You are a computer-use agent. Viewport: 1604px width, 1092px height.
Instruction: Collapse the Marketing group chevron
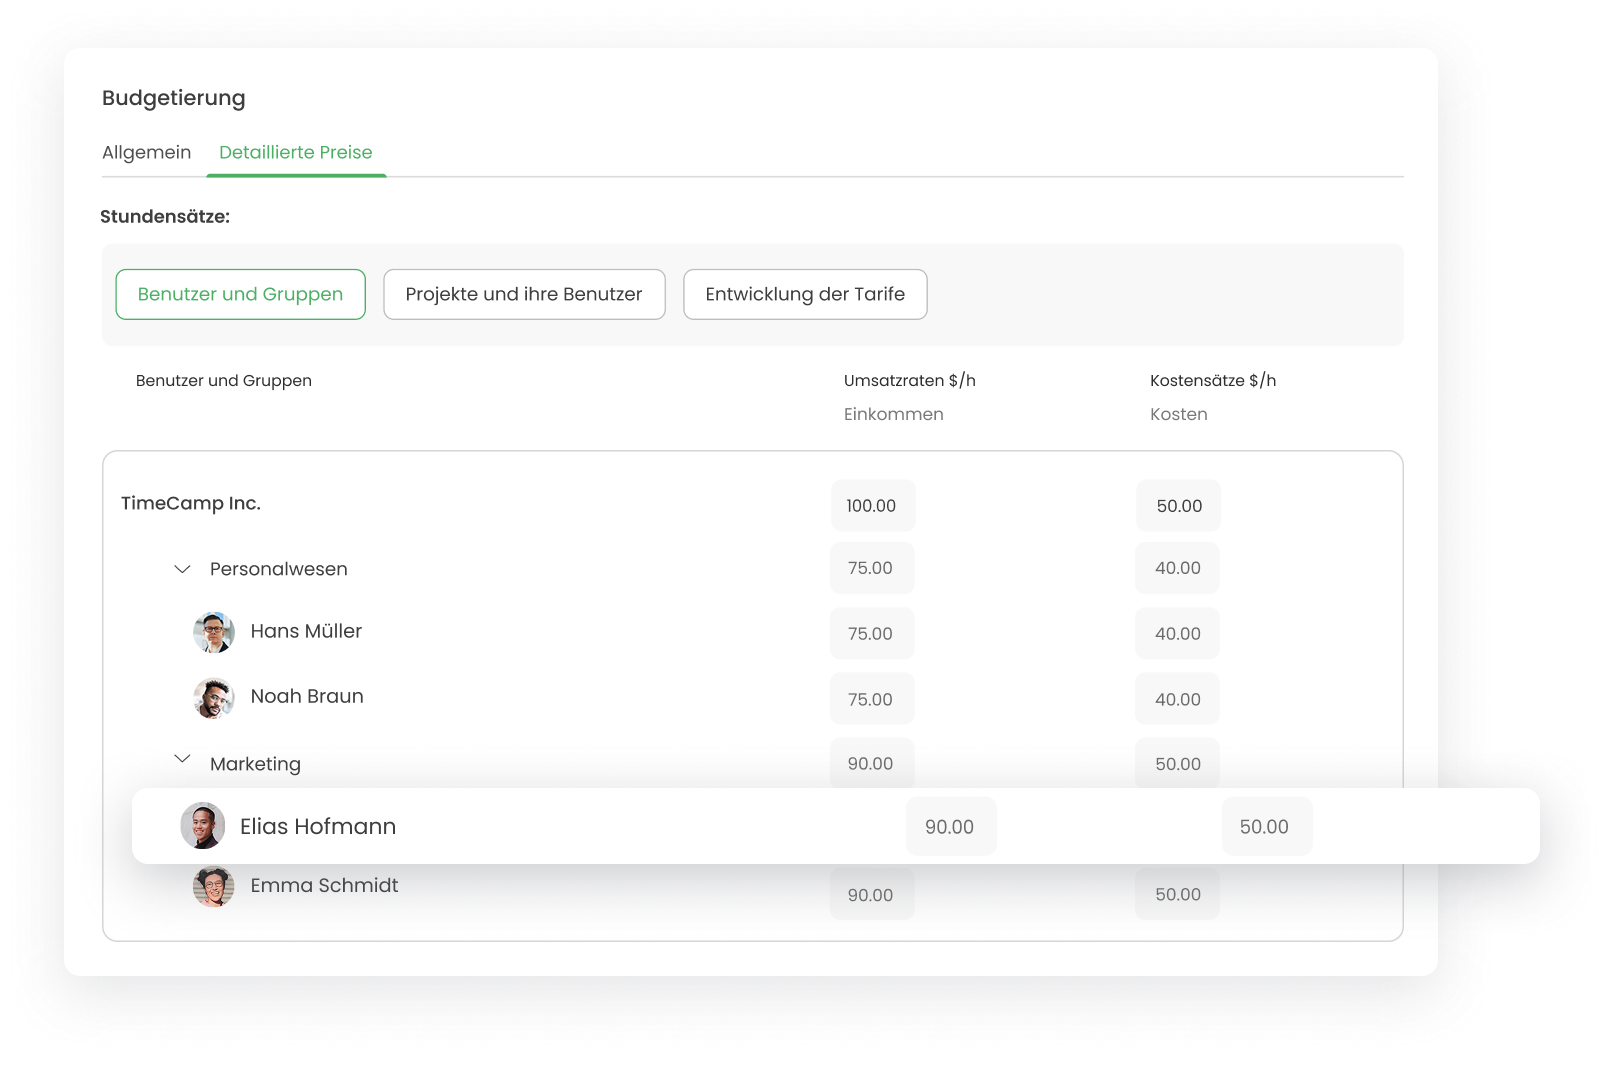pos(182,759)
